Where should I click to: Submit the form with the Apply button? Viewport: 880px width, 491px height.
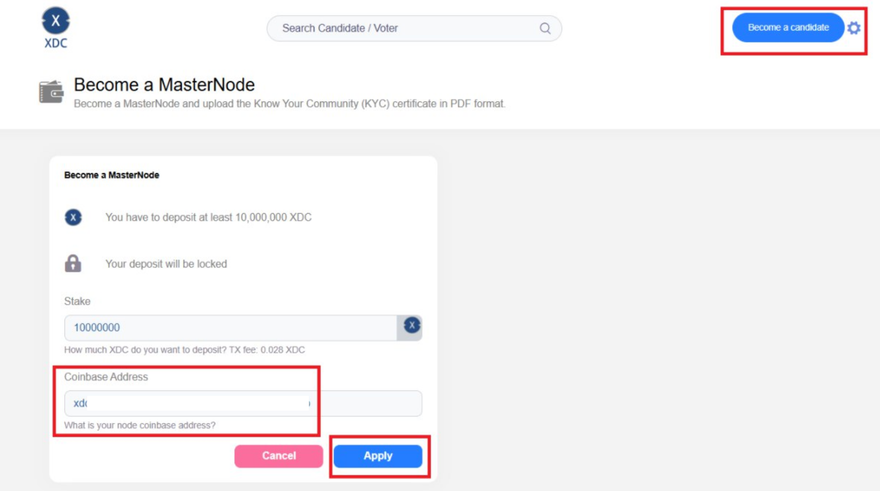(378, 456)
